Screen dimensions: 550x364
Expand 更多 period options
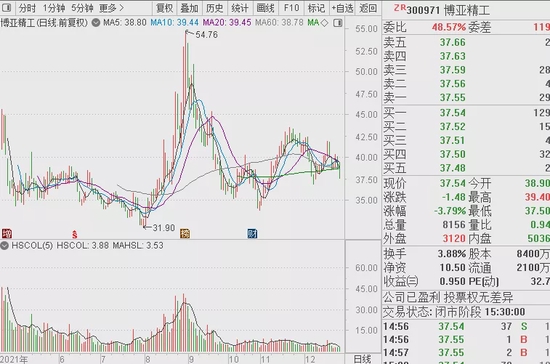(x=112, y=8)
